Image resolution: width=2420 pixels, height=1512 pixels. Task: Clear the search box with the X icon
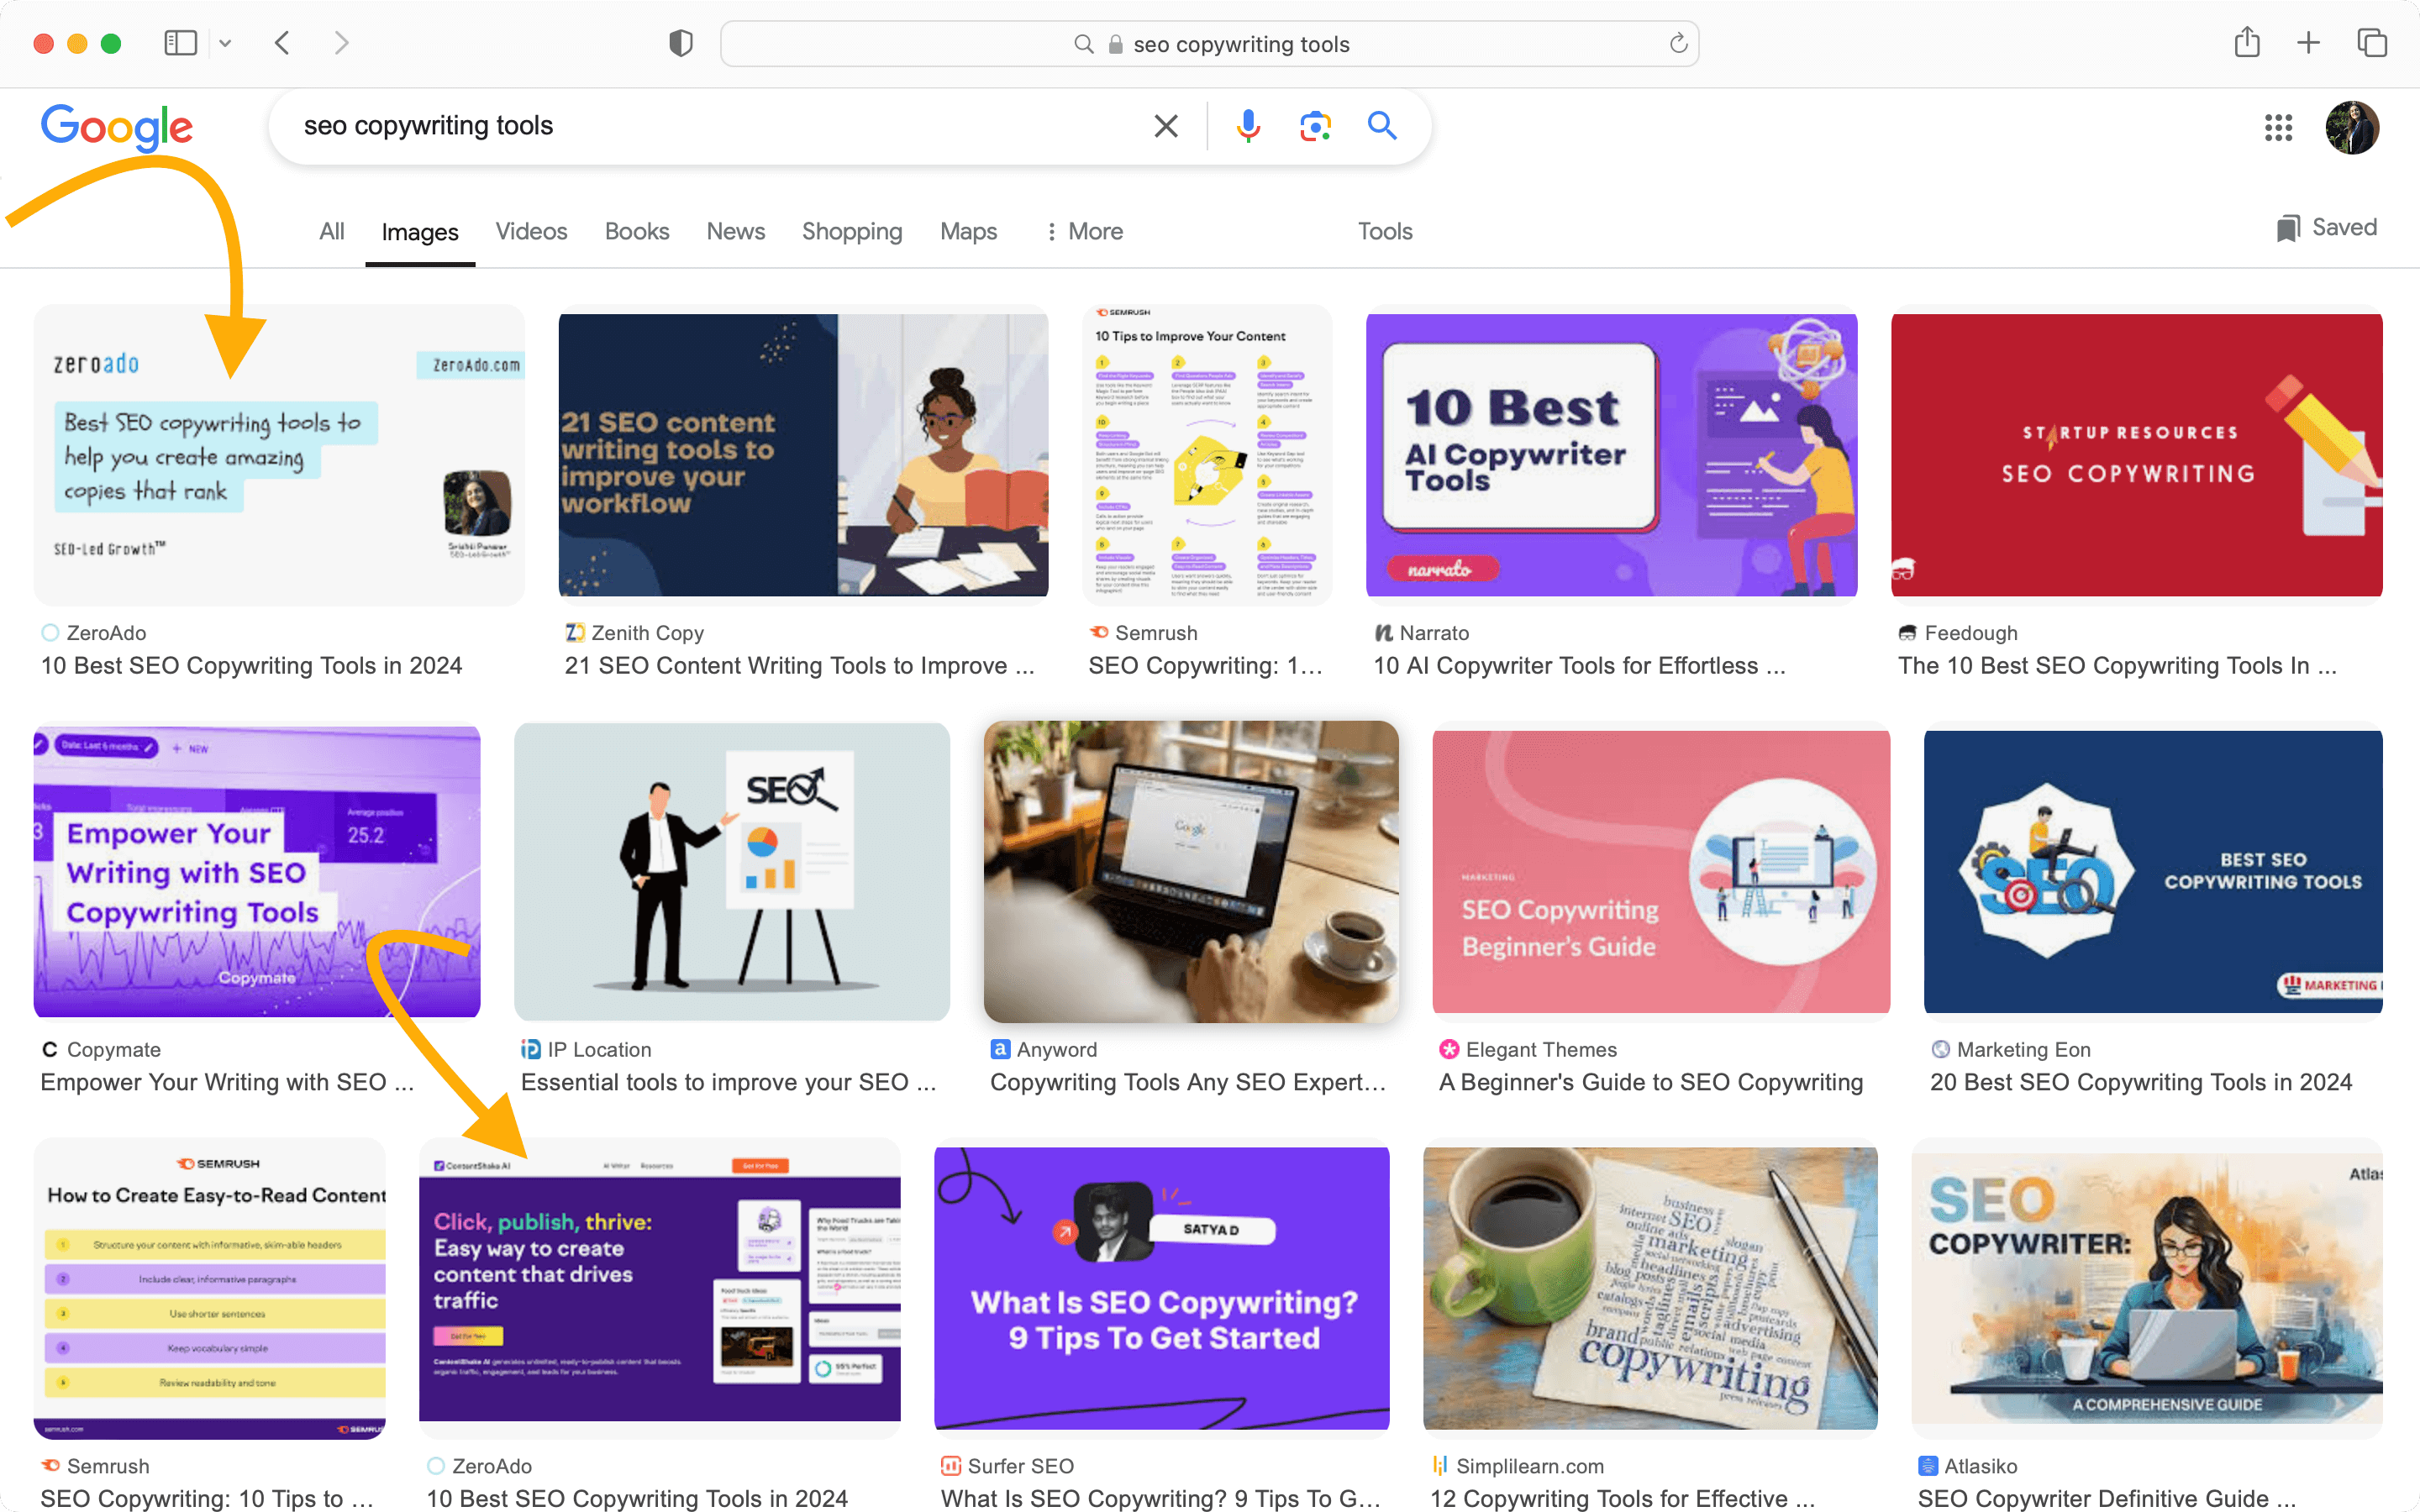1166,126
